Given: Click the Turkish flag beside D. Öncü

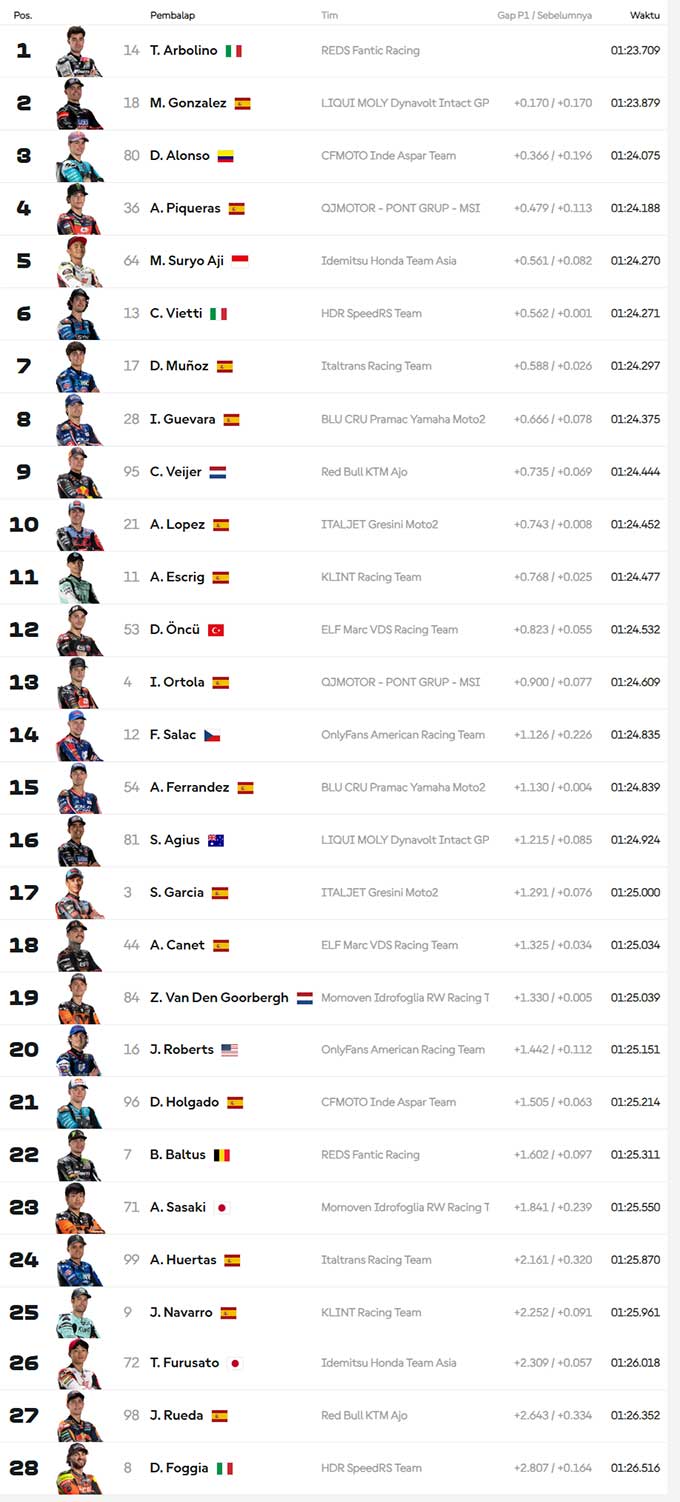Looking at the screenshot, I should click(216, 630).
